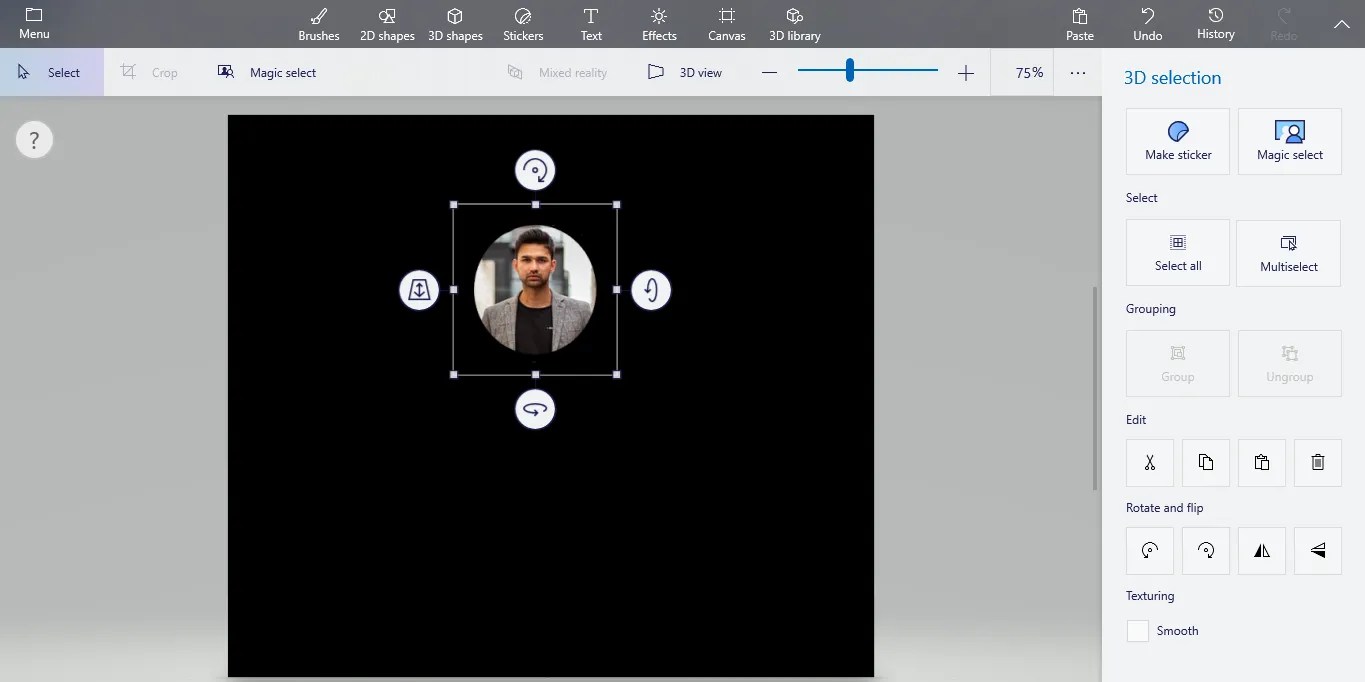Click the Make sticker button
The image size is (1365, 682).
coord(1177,141)
